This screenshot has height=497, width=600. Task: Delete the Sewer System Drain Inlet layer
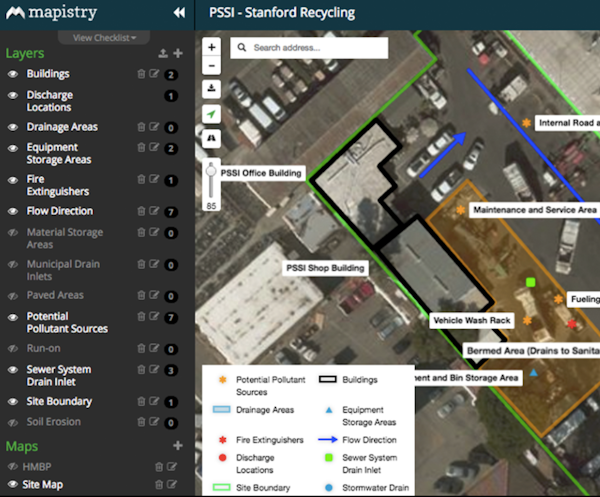pos(141,369)
